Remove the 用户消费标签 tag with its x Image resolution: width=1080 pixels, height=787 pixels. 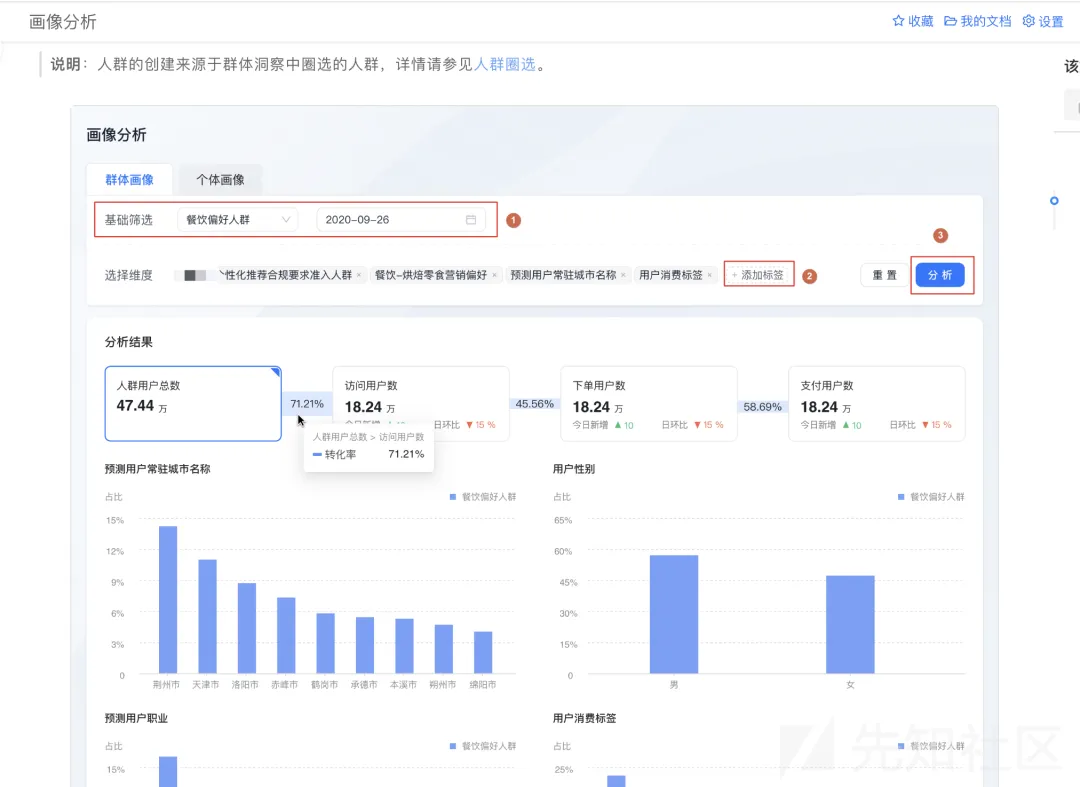tap(709, 275)
